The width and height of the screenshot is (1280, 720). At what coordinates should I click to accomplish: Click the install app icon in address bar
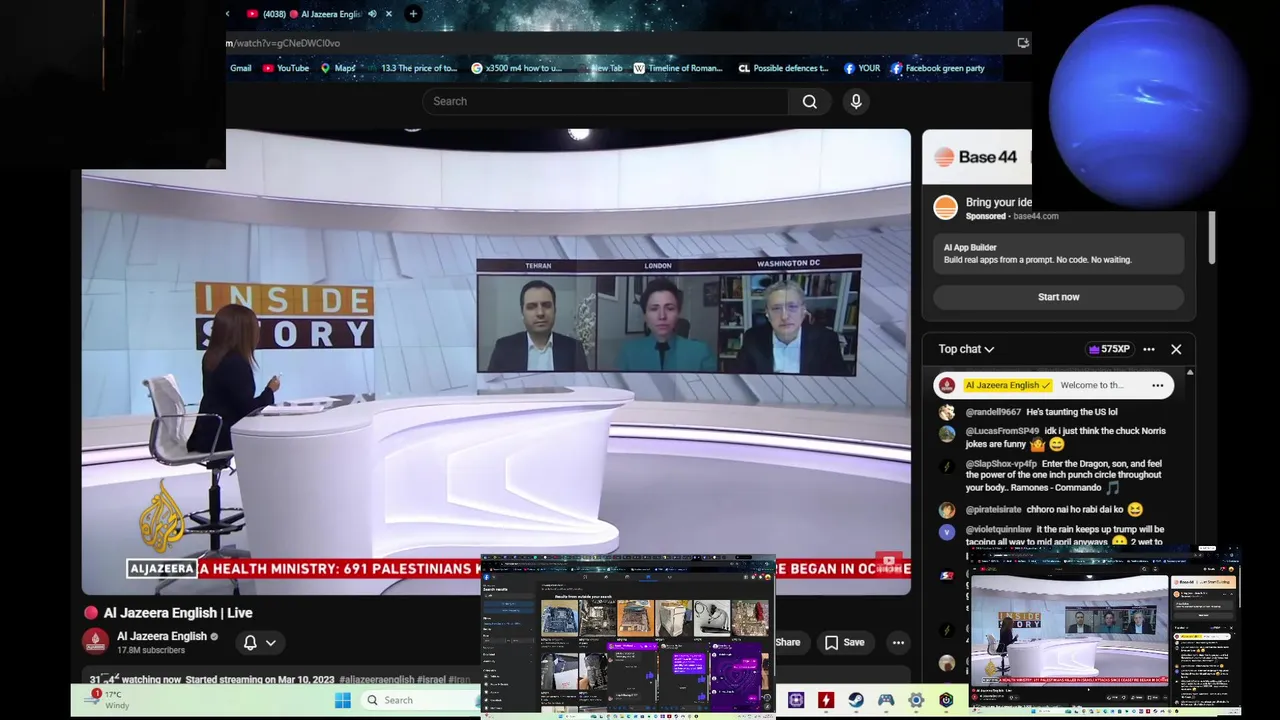coord(1022,43)
